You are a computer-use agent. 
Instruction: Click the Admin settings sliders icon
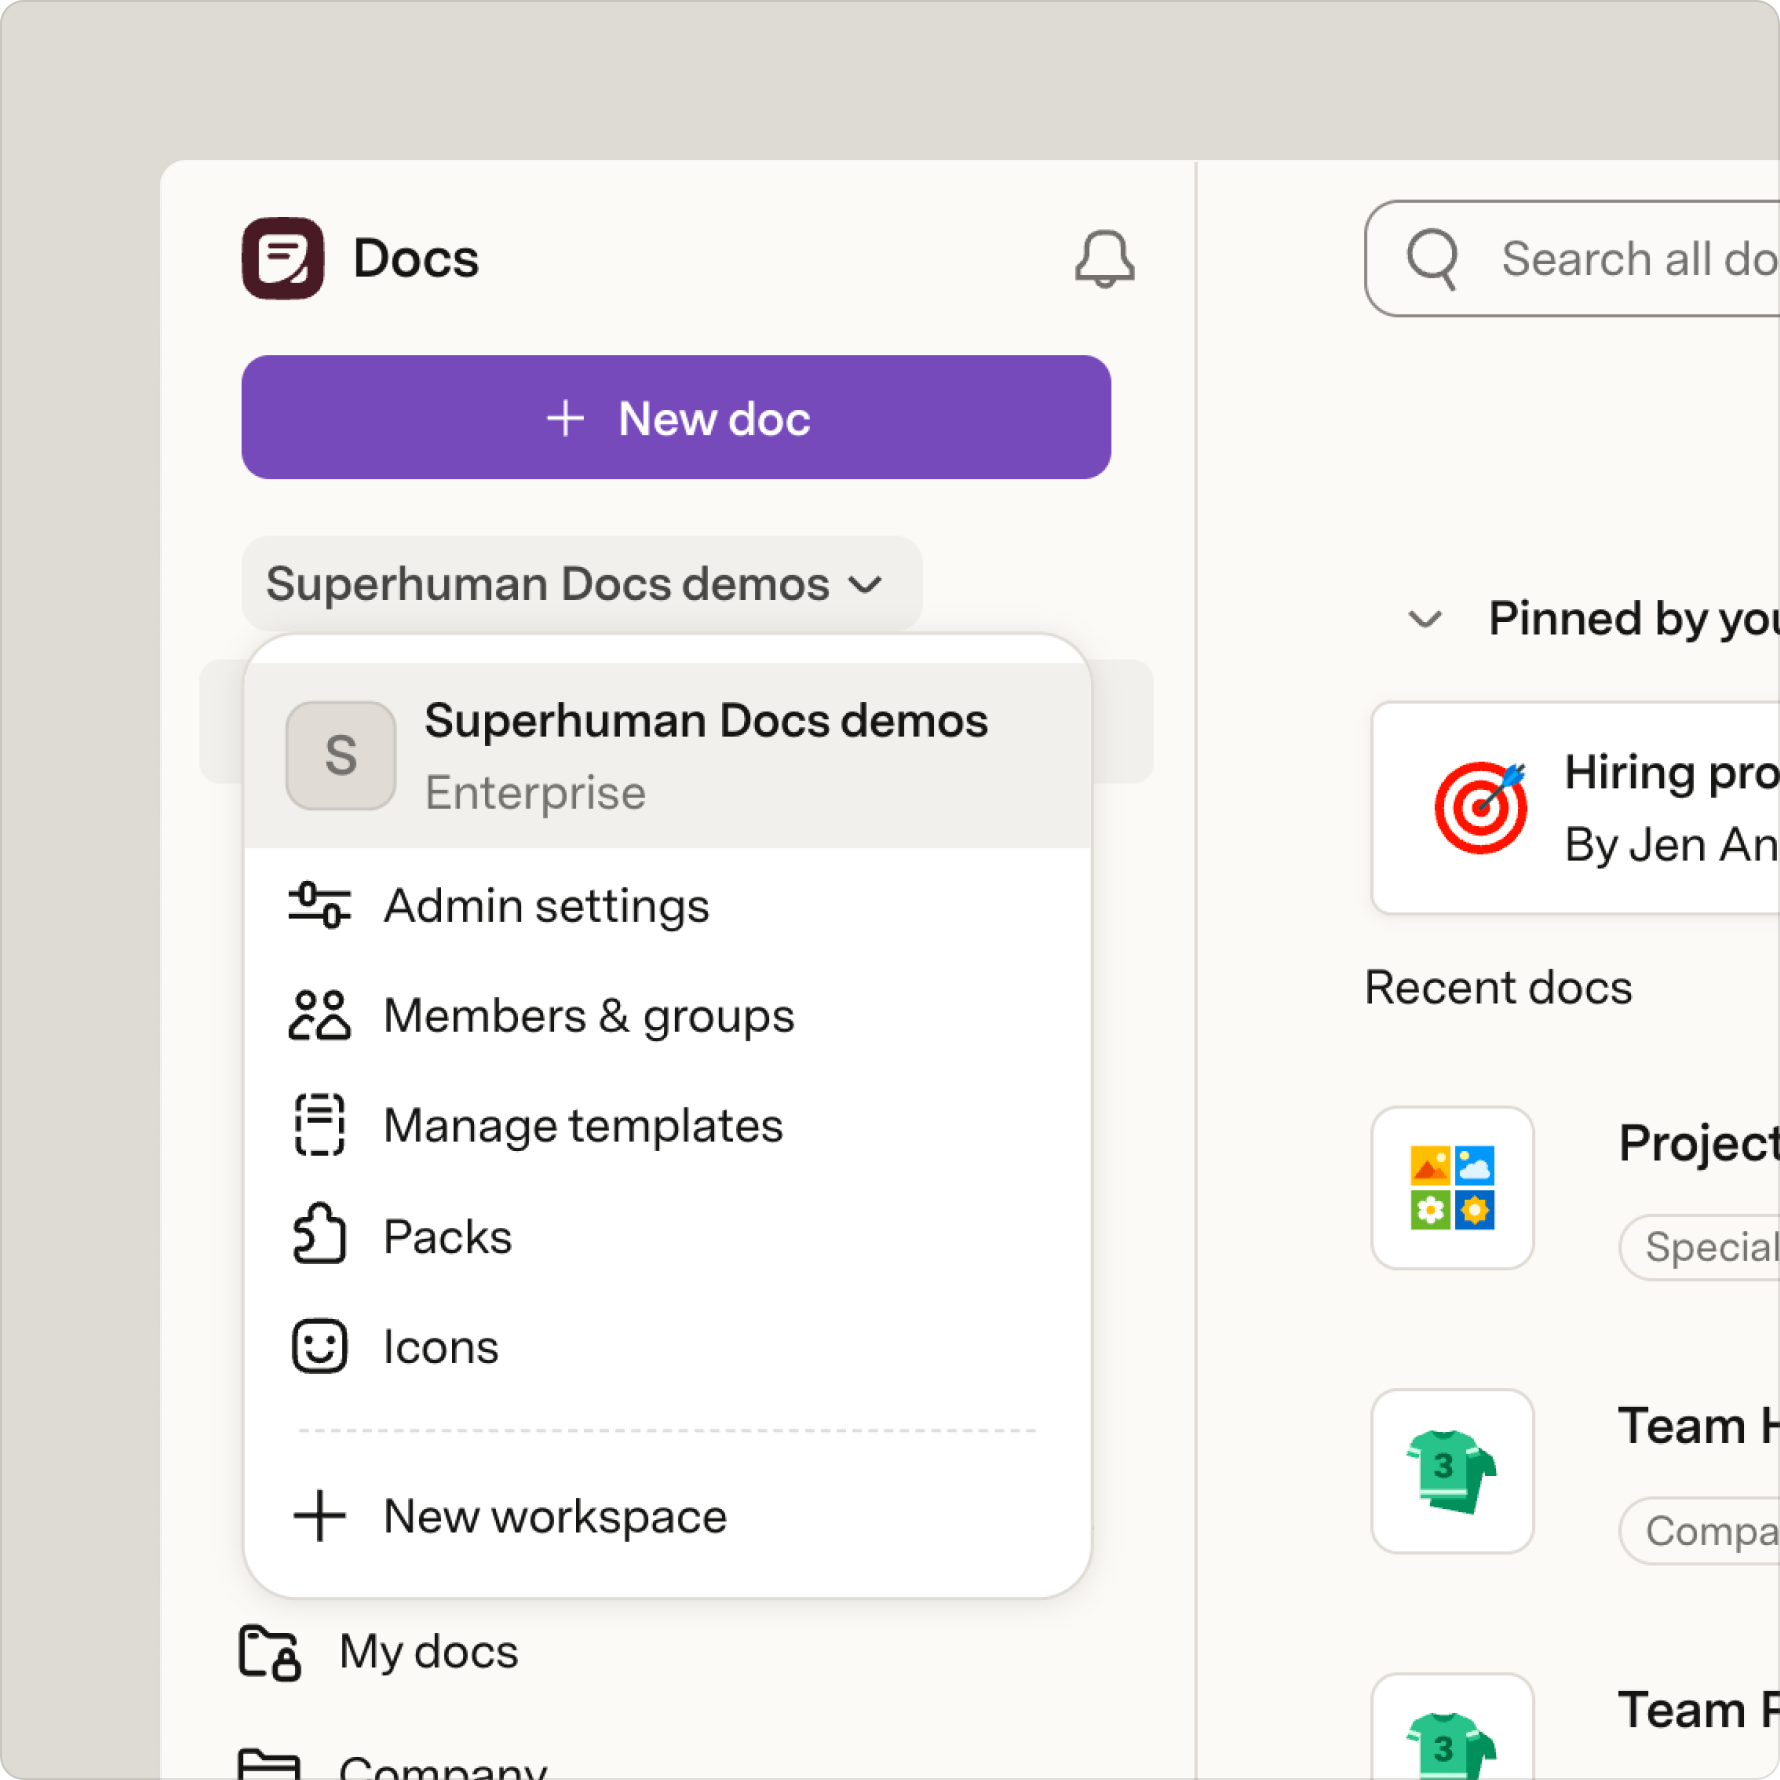coord(319,905)
